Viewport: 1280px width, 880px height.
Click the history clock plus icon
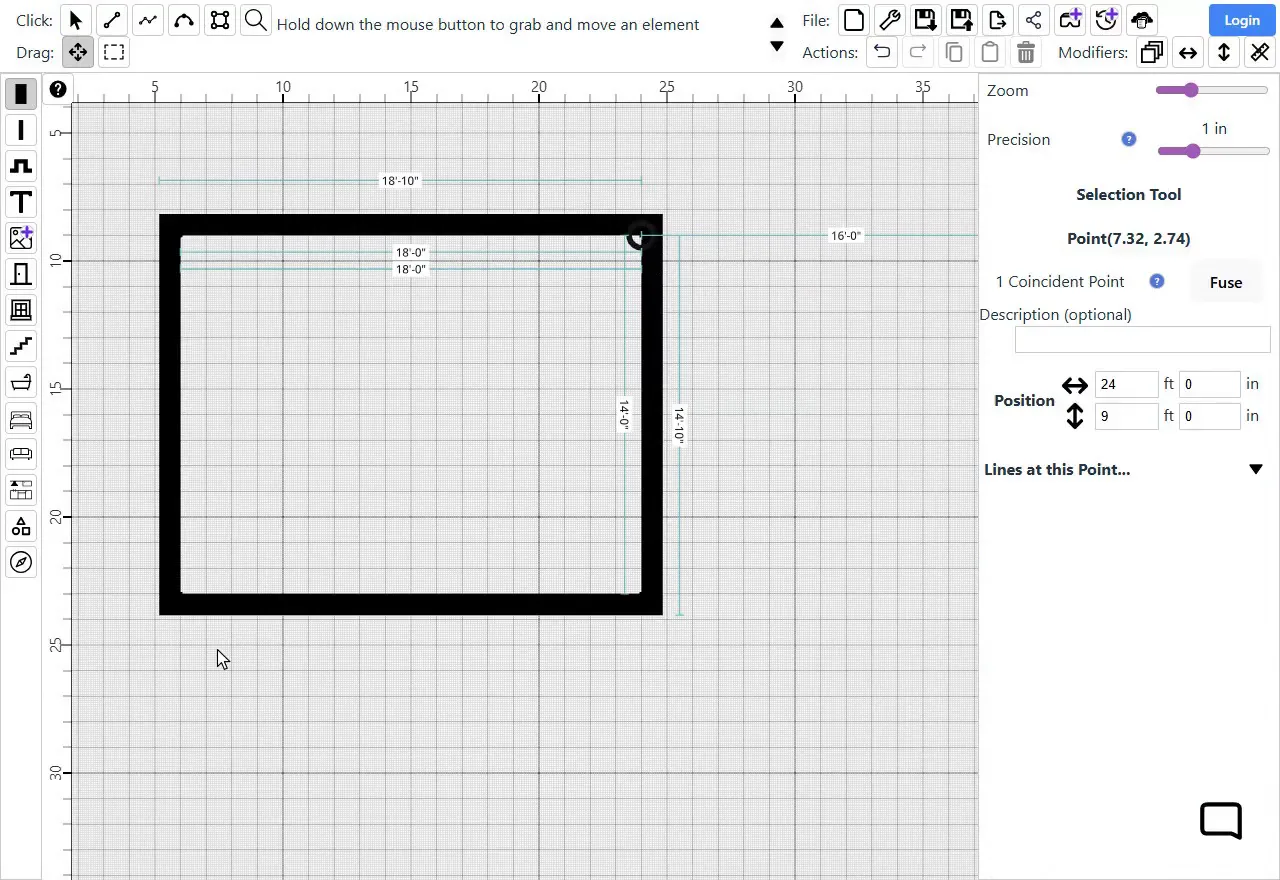click(x=1105, y=20)
